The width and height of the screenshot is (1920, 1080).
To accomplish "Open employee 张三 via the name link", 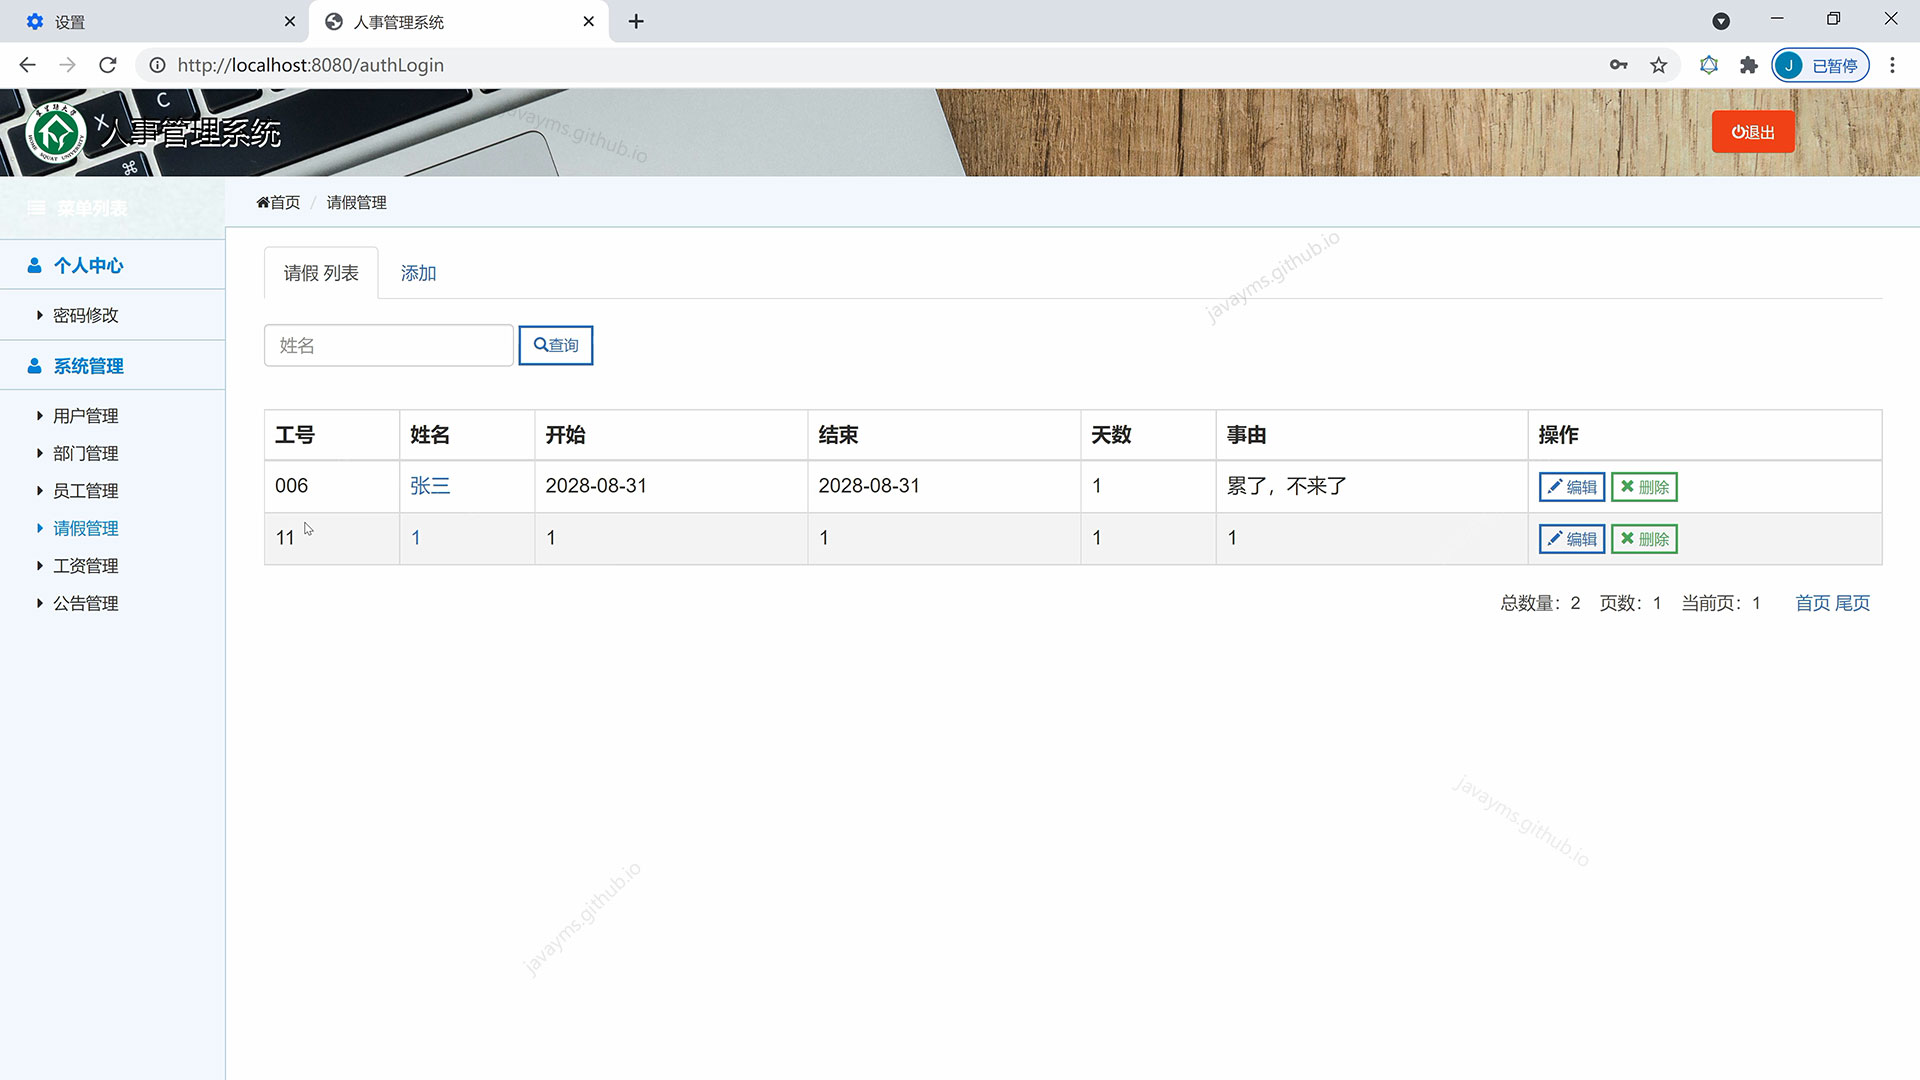I will click(x=429, y=486).
